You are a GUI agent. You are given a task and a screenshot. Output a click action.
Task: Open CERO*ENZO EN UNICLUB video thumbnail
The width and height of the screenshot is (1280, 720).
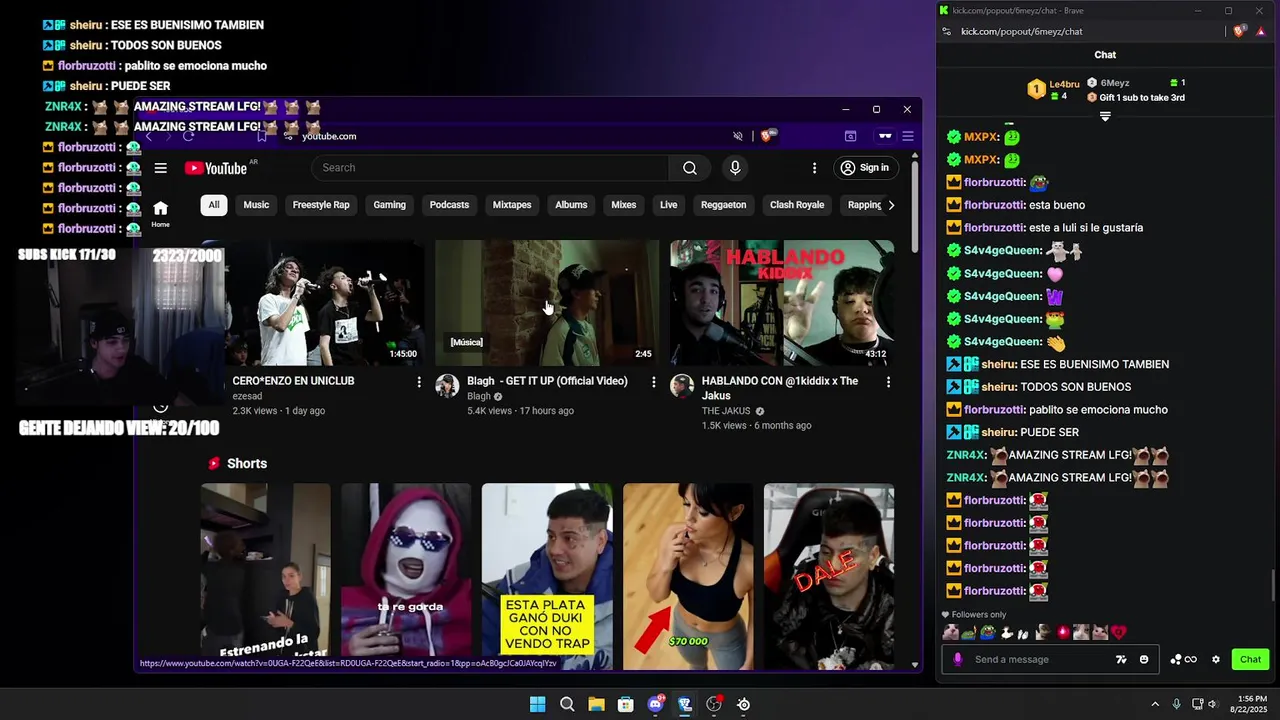(x=311, y=303)
